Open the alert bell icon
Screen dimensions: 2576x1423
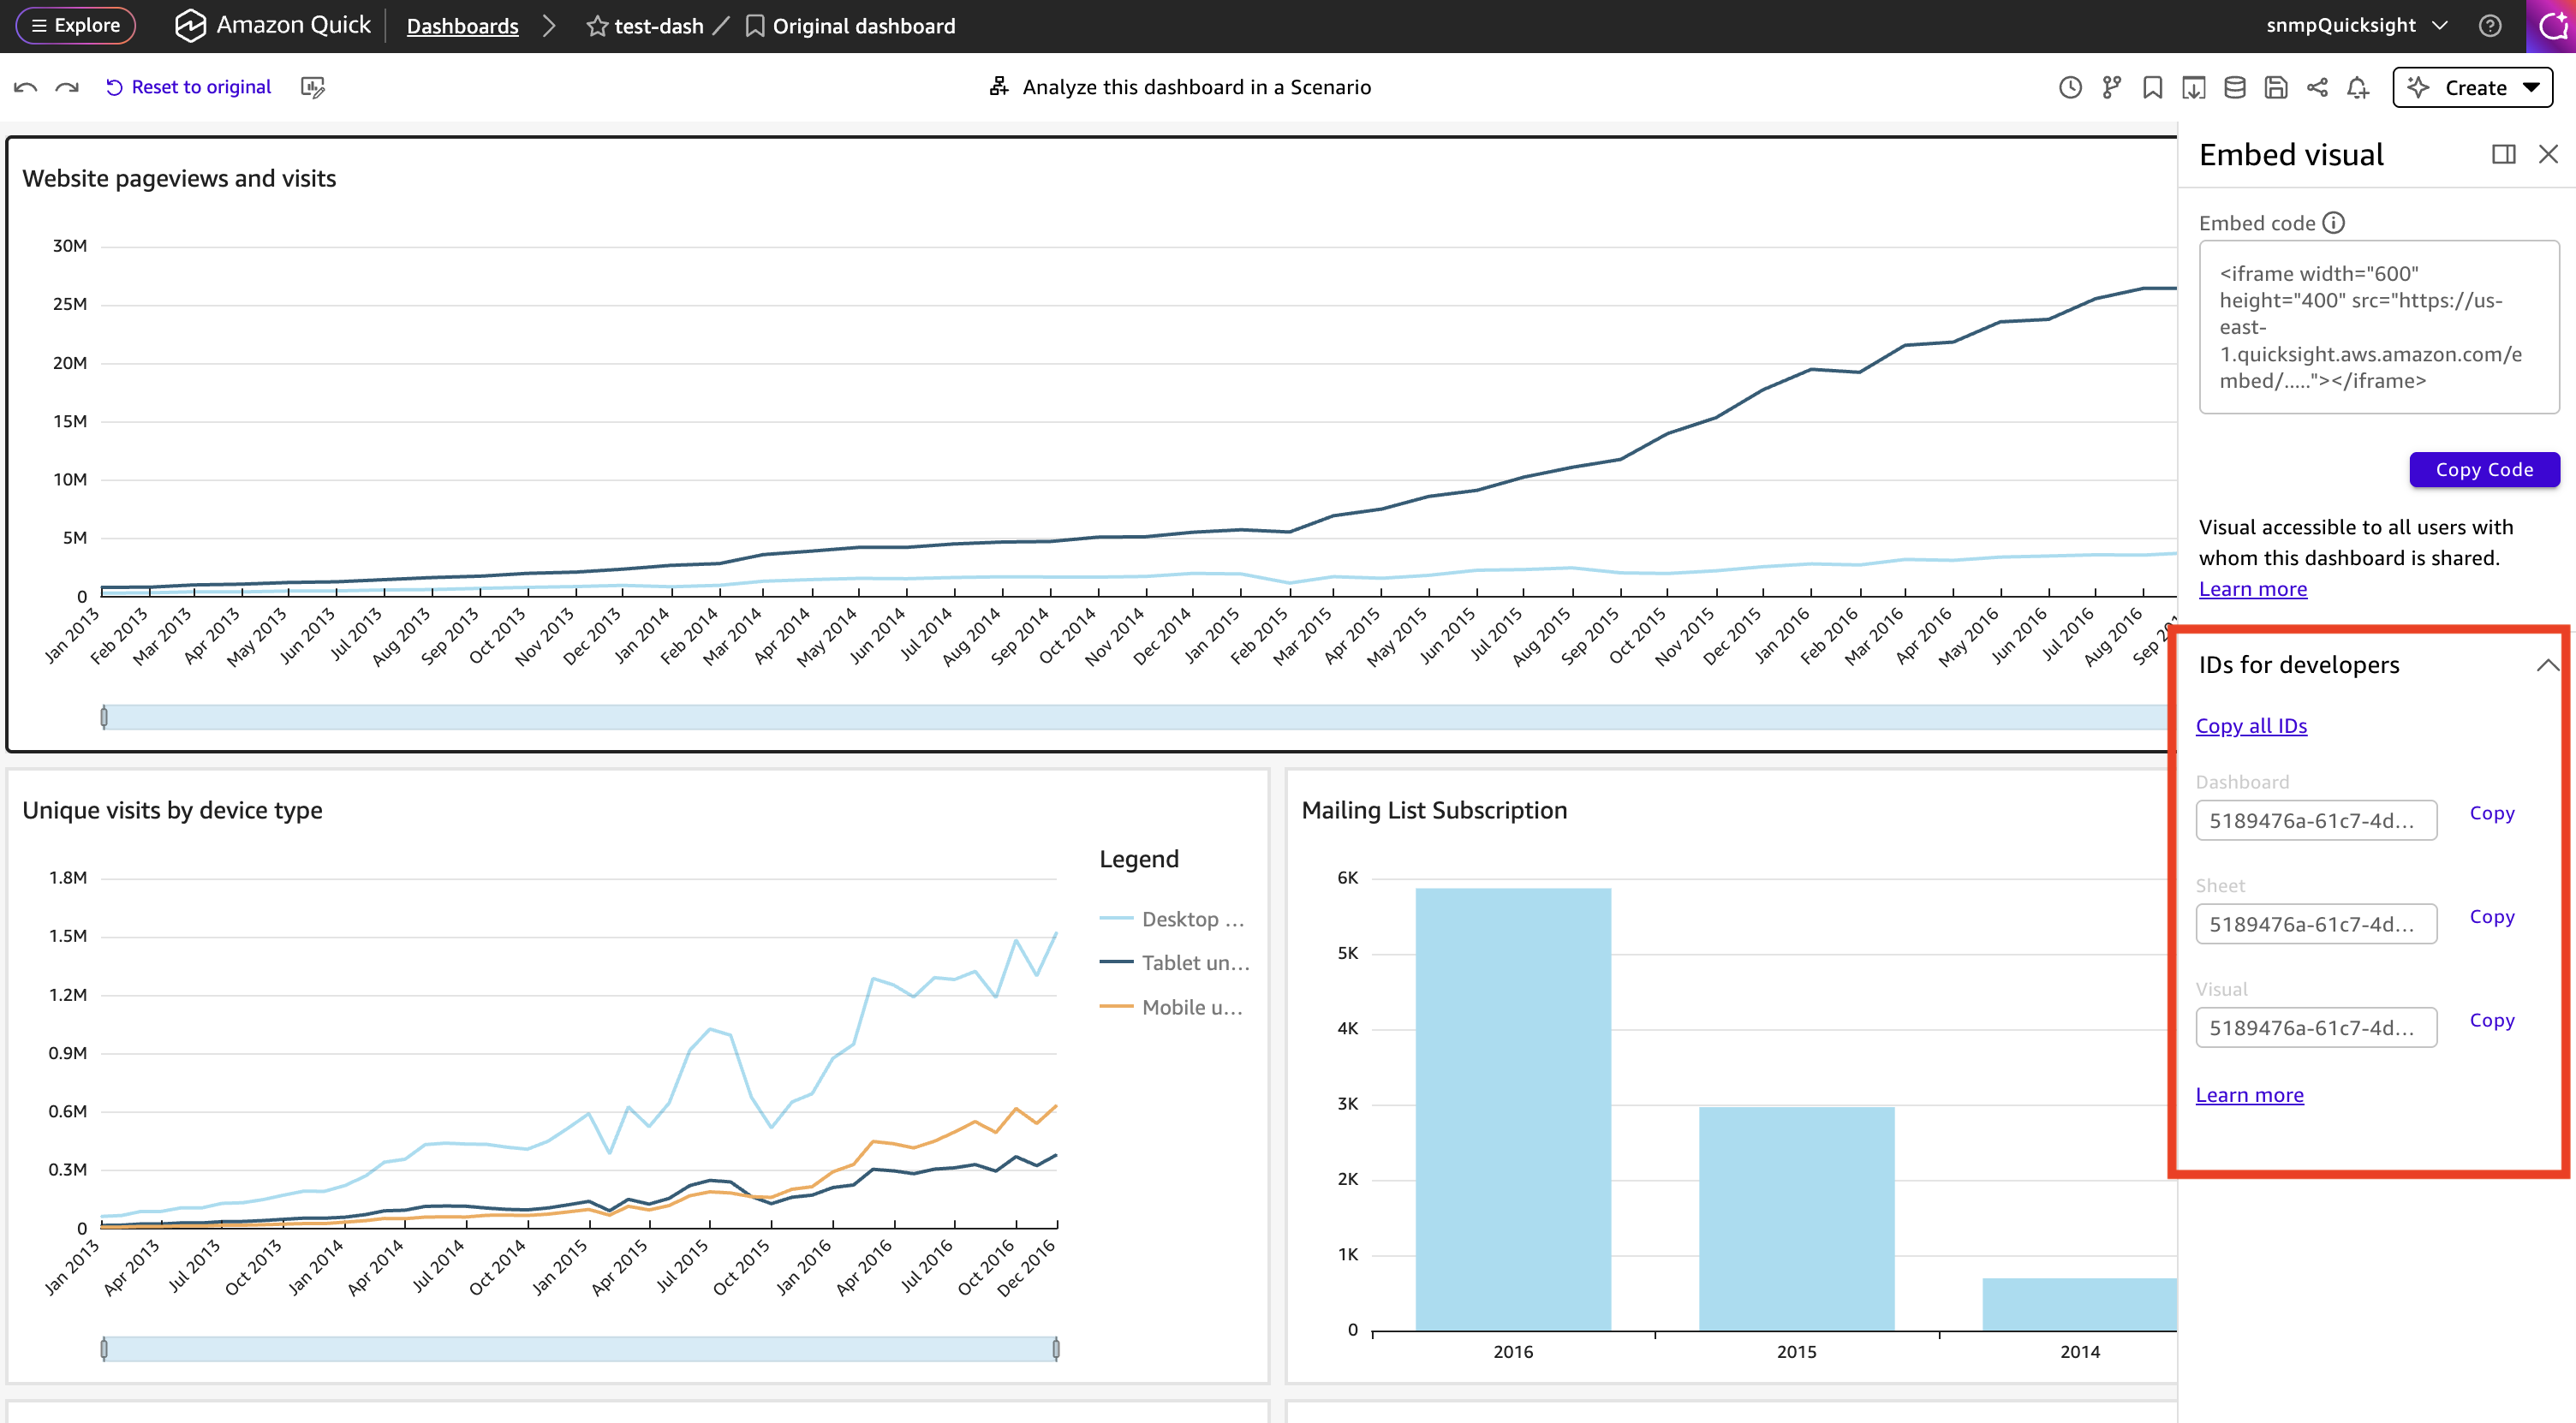(2358, 88)
